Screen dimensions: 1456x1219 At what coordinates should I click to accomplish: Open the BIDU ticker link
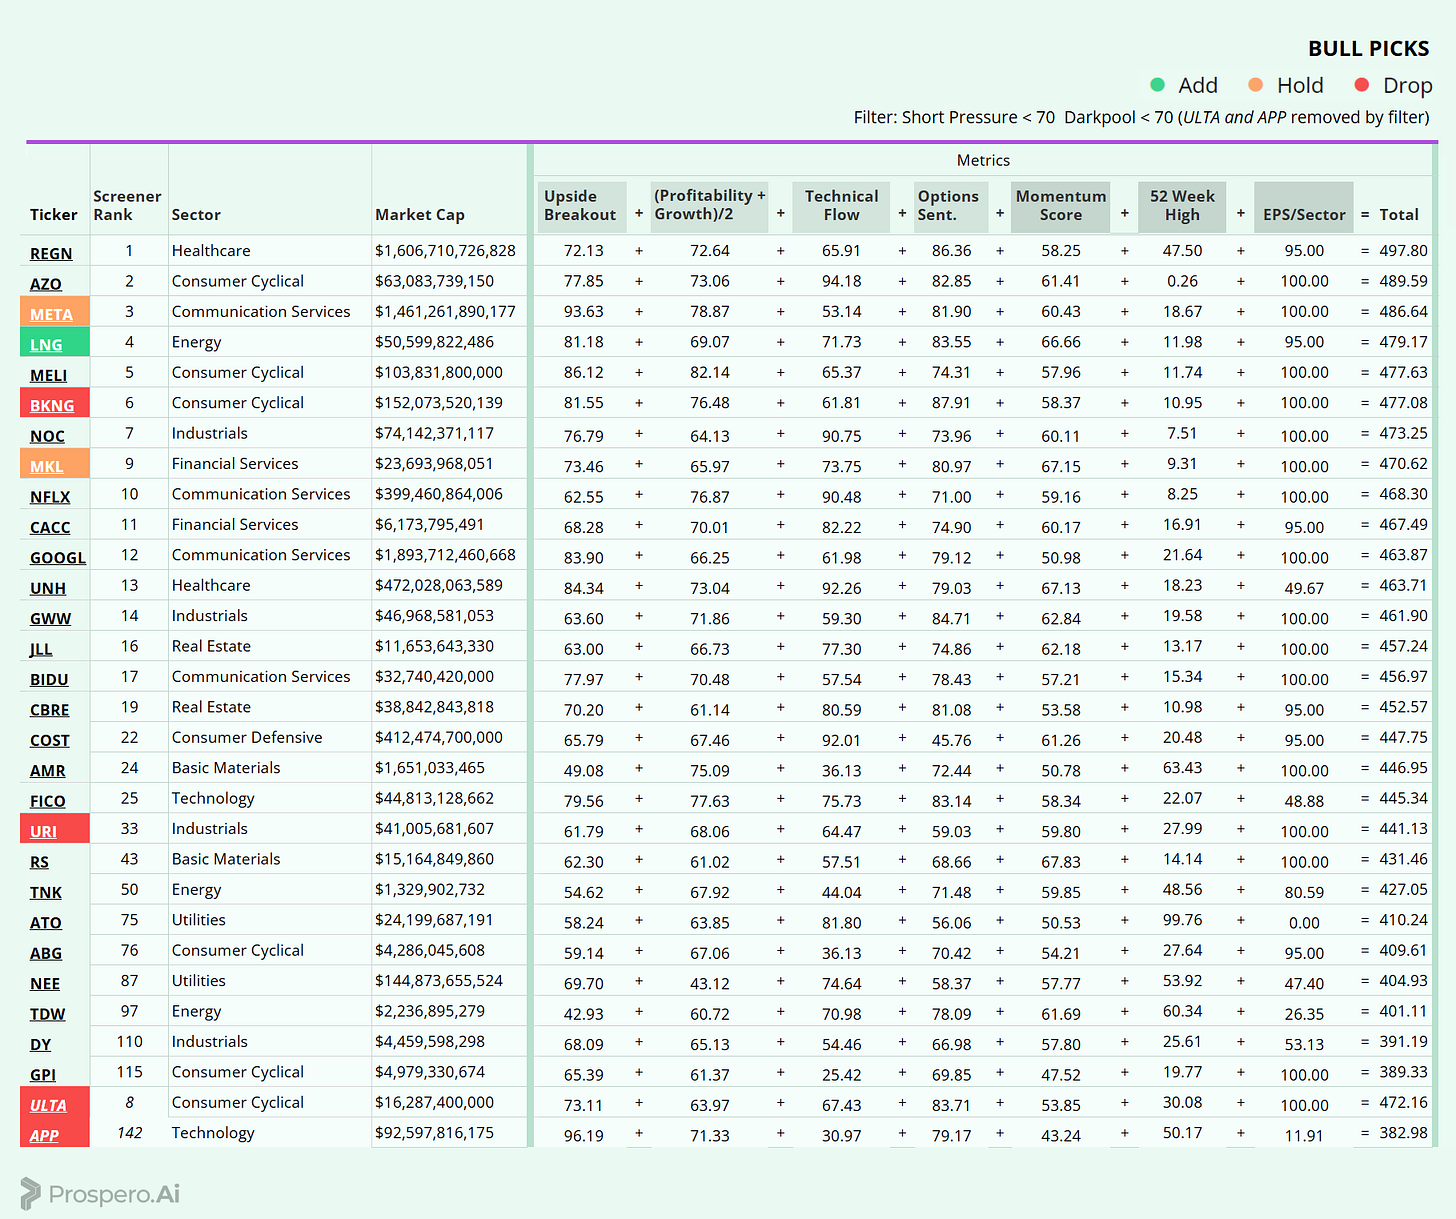[x=49, y=679]
